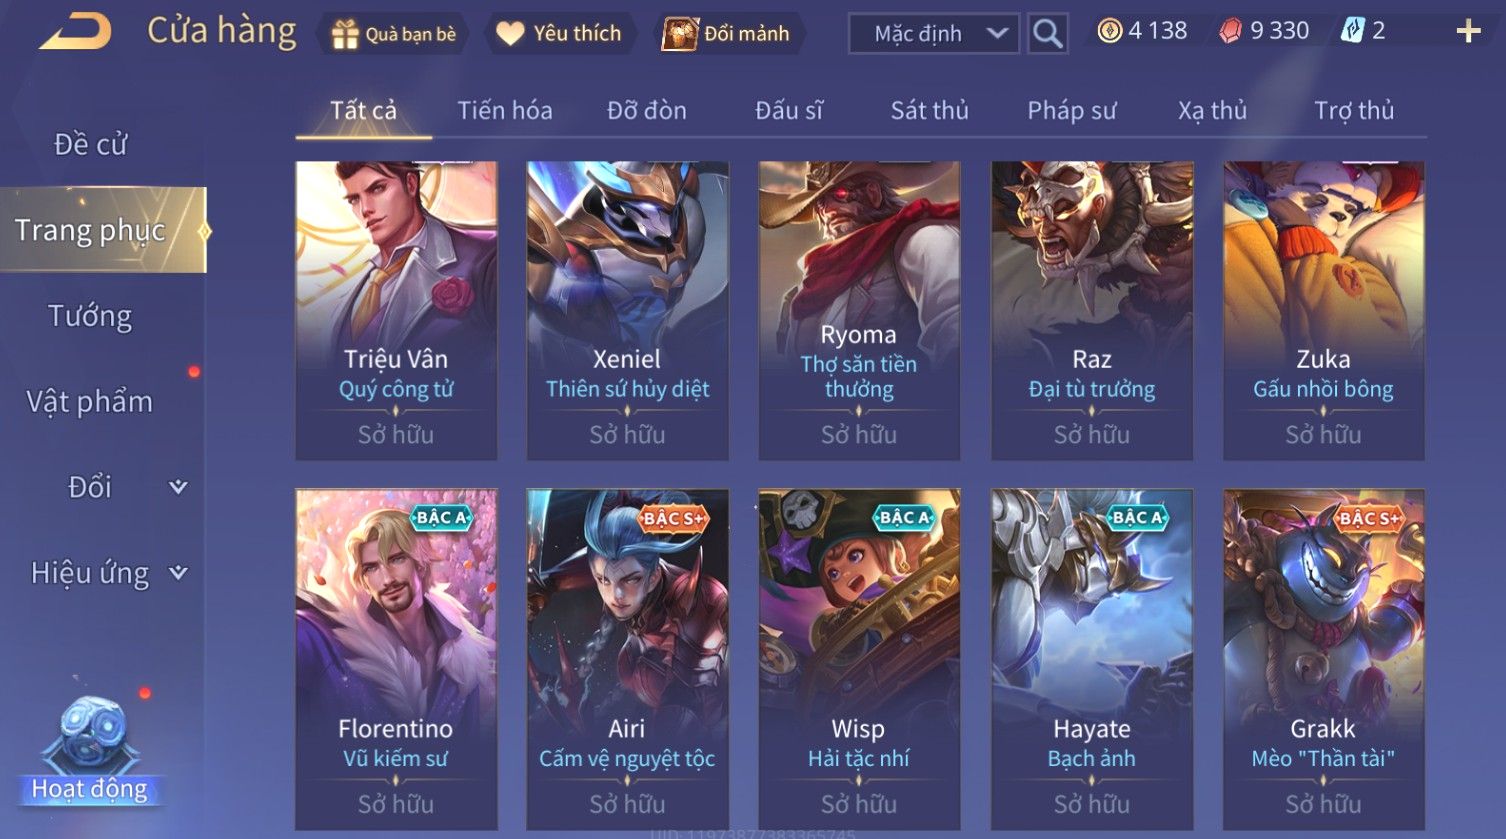Select Tướng in the sidebar
The image size is (1506, 839).
click(x=90, y=316)
